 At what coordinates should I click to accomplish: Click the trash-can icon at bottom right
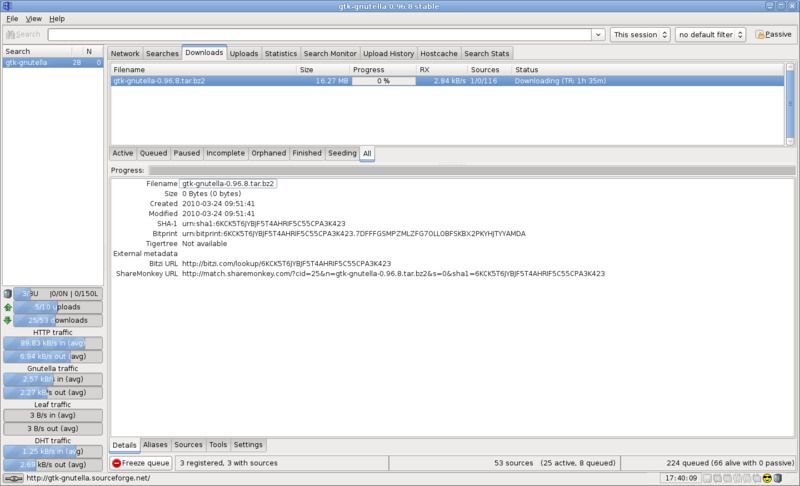coord(777,477)
